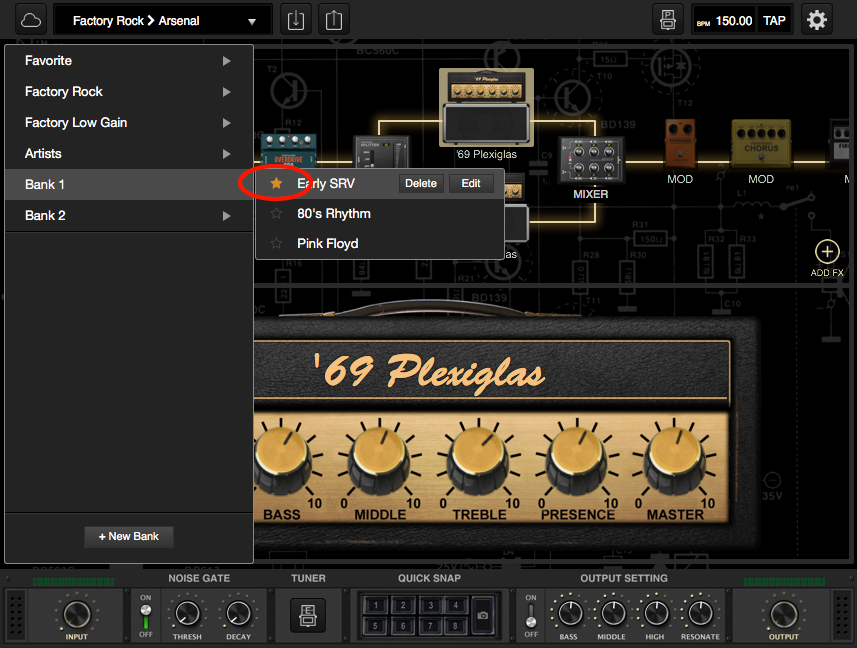
Task: Open the tuner icon in the bottom bar
Action: pyautogui.click(x=308, y=615)
